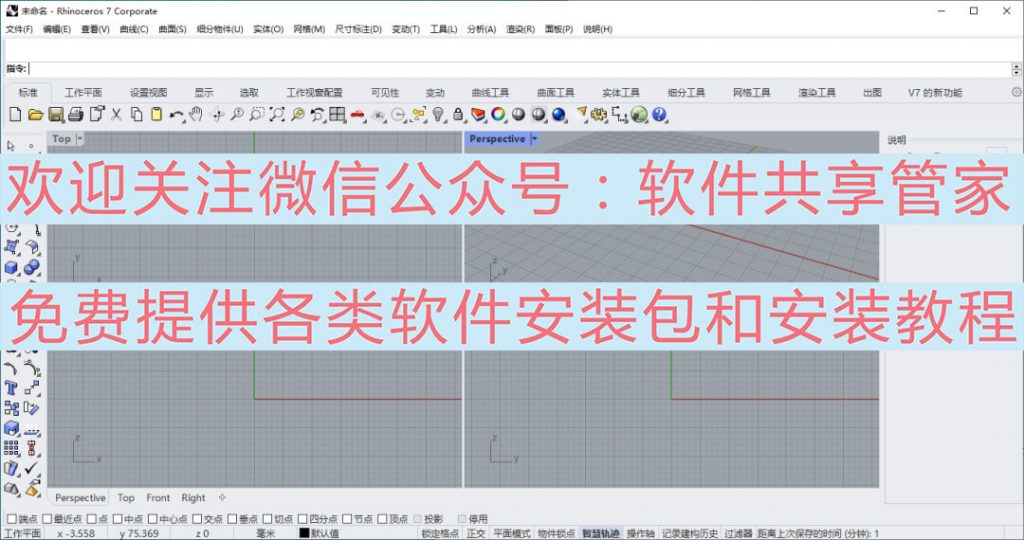Toggle 智慧轨迹 in the status bar
The height and width of the screenshot is (540, 1024).
pos(601,533)
